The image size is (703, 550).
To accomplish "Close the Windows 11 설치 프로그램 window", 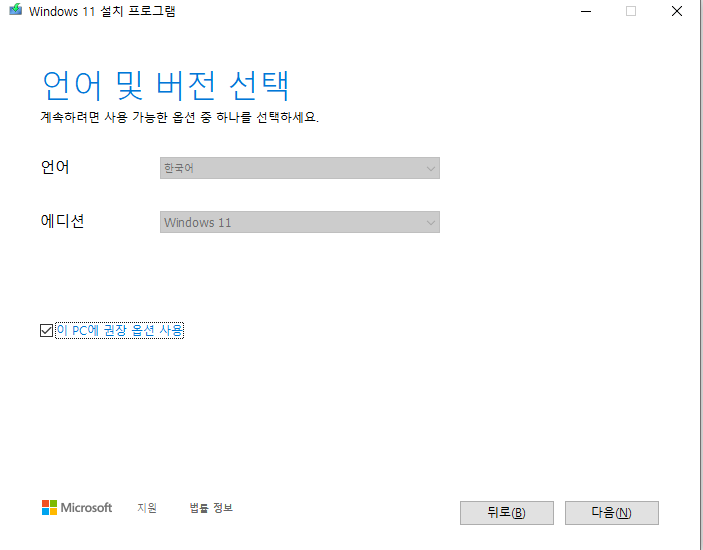I will click(x=677, y=11).
